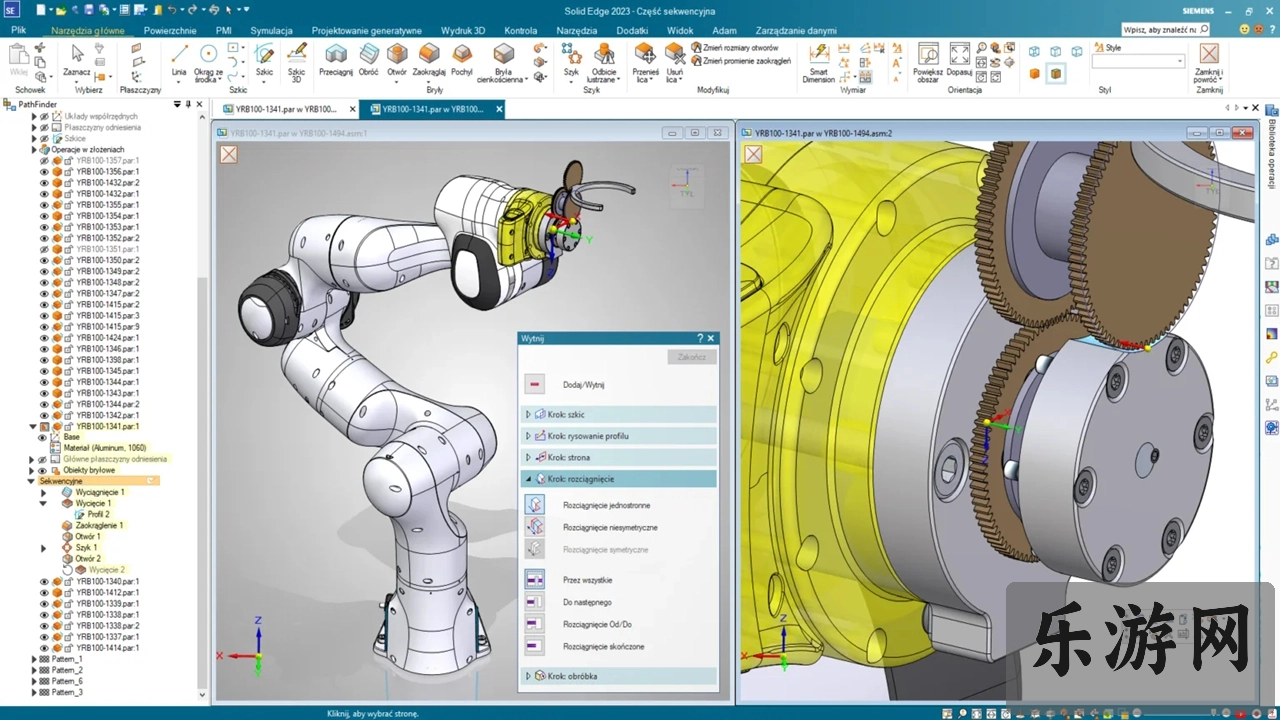Open the Wydruk 3D tab
The height and width of the screenshot is (720, 1280).
tap(462, 30)
